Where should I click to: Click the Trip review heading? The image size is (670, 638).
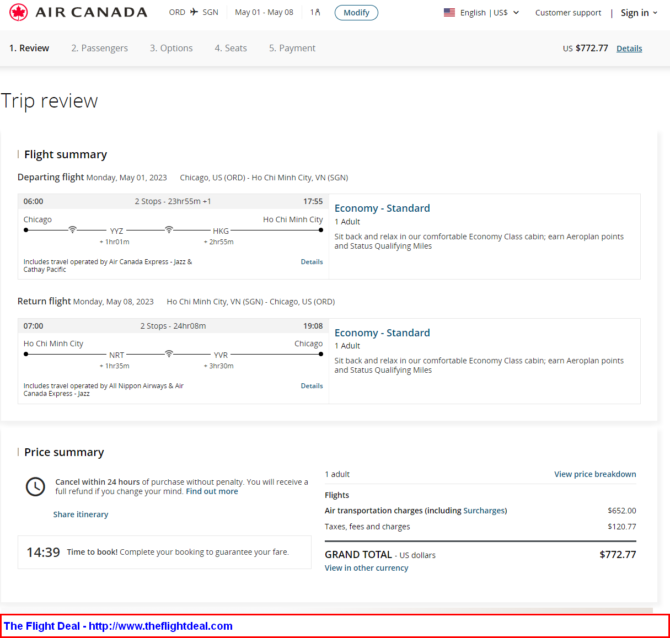50,101
